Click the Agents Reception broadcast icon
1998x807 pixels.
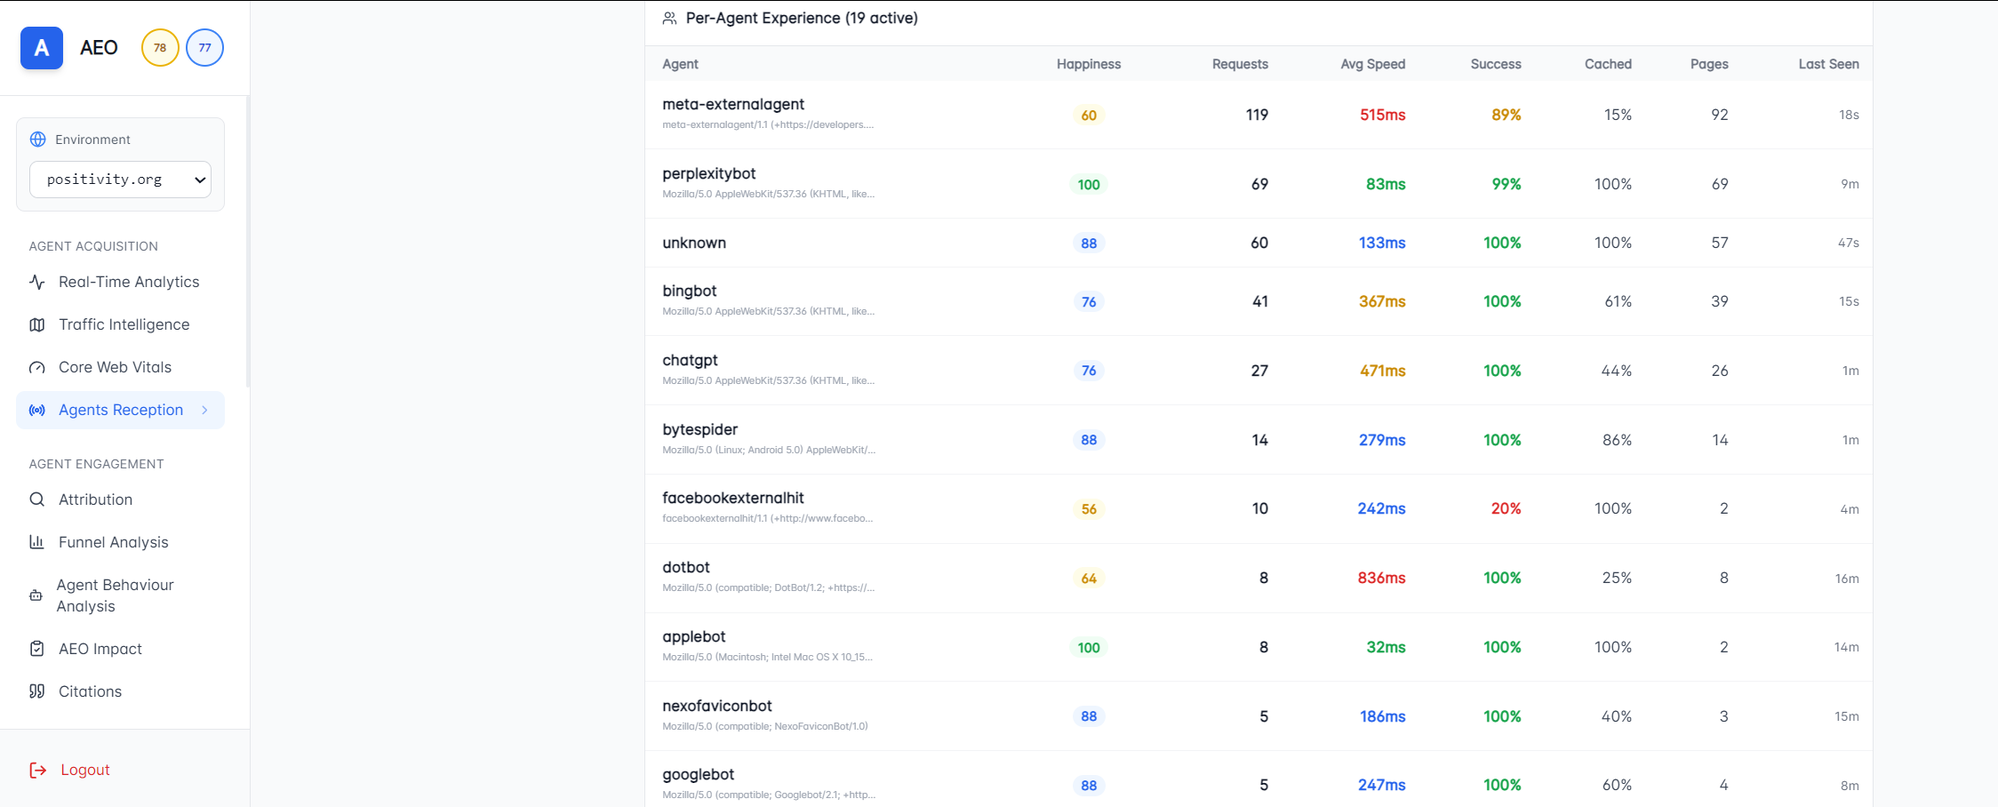click(x=37, y=410)
